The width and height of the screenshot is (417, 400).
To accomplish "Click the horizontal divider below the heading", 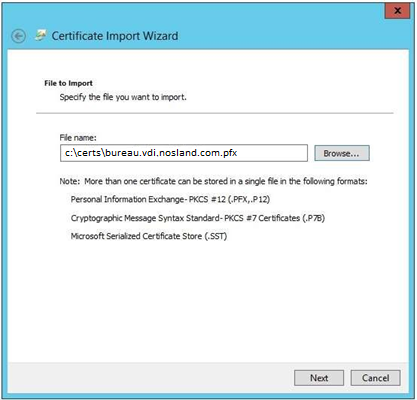I will point(215,113).
